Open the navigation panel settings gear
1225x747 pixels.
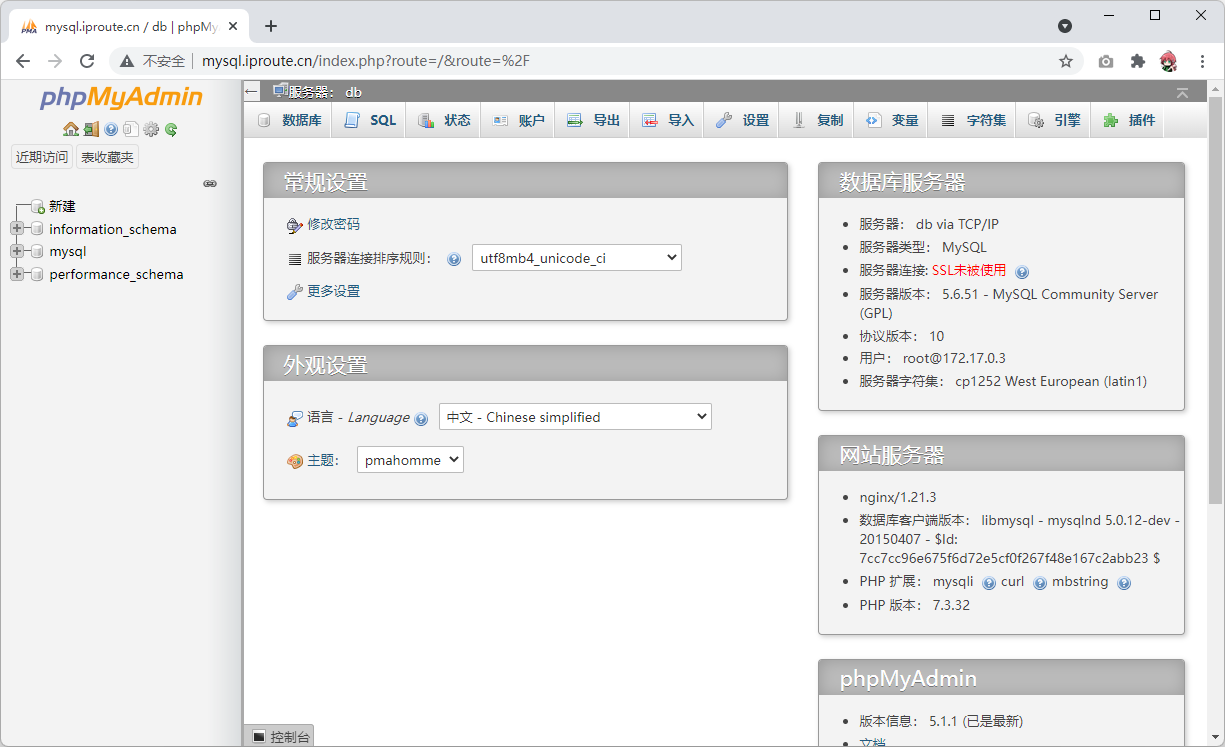coord(151,129)
